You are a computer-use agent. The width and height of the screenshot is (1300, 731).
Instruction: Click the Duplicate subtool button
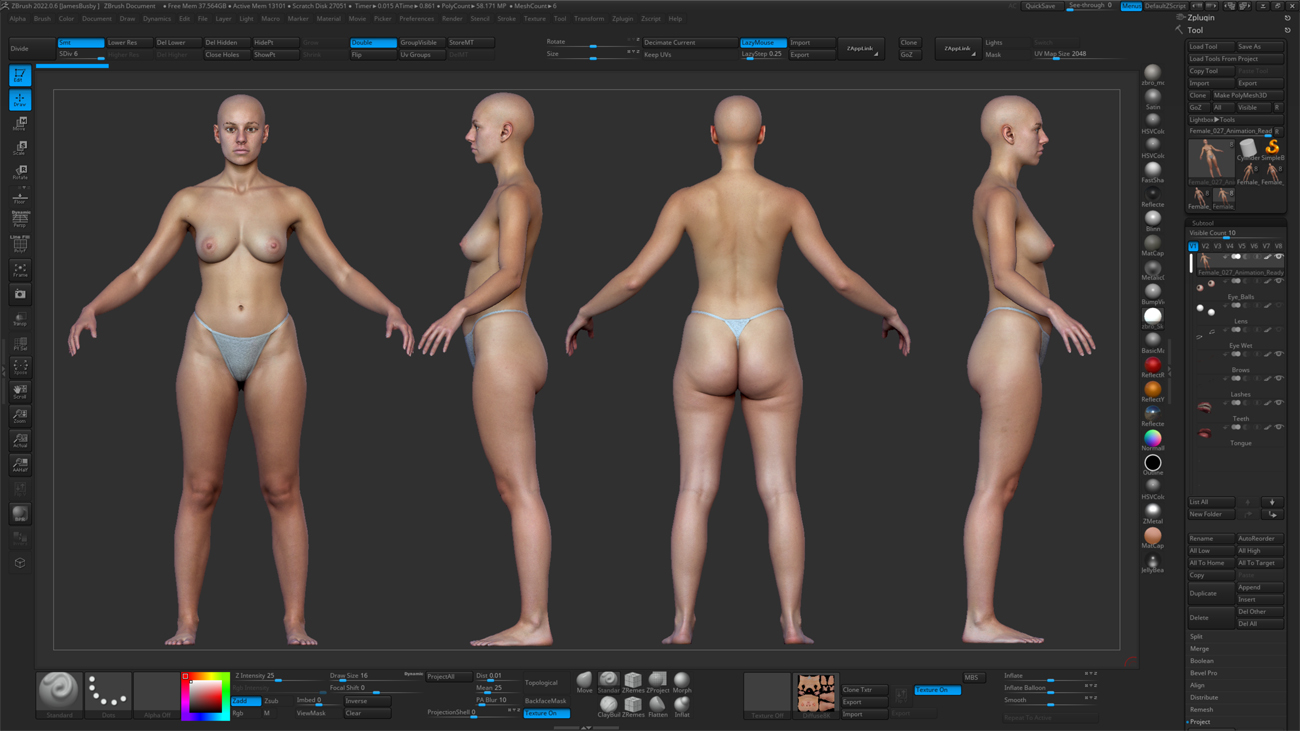[1210, 593]
